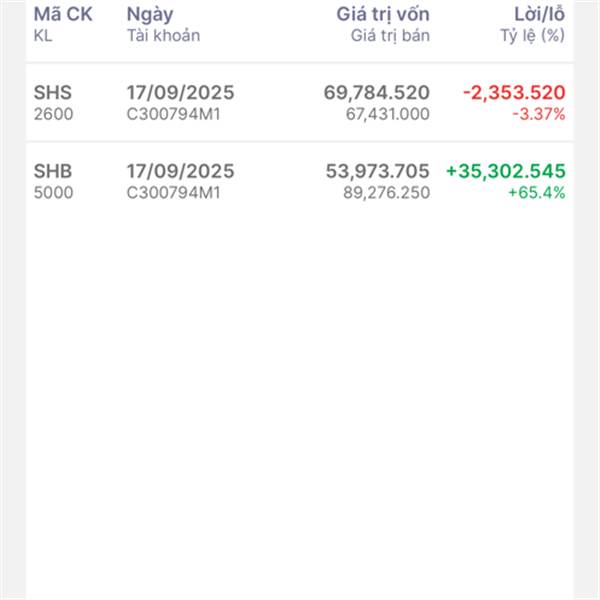Click the Giá trị vốn column header
The image size is (600, 600).
(x=382, y=15)
